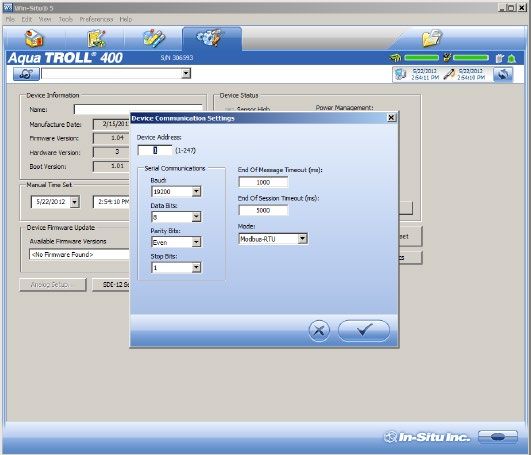Viewport: 531px width, 455px height.
Task: Click the device Name input field
Action: click(x=138, y=108)
